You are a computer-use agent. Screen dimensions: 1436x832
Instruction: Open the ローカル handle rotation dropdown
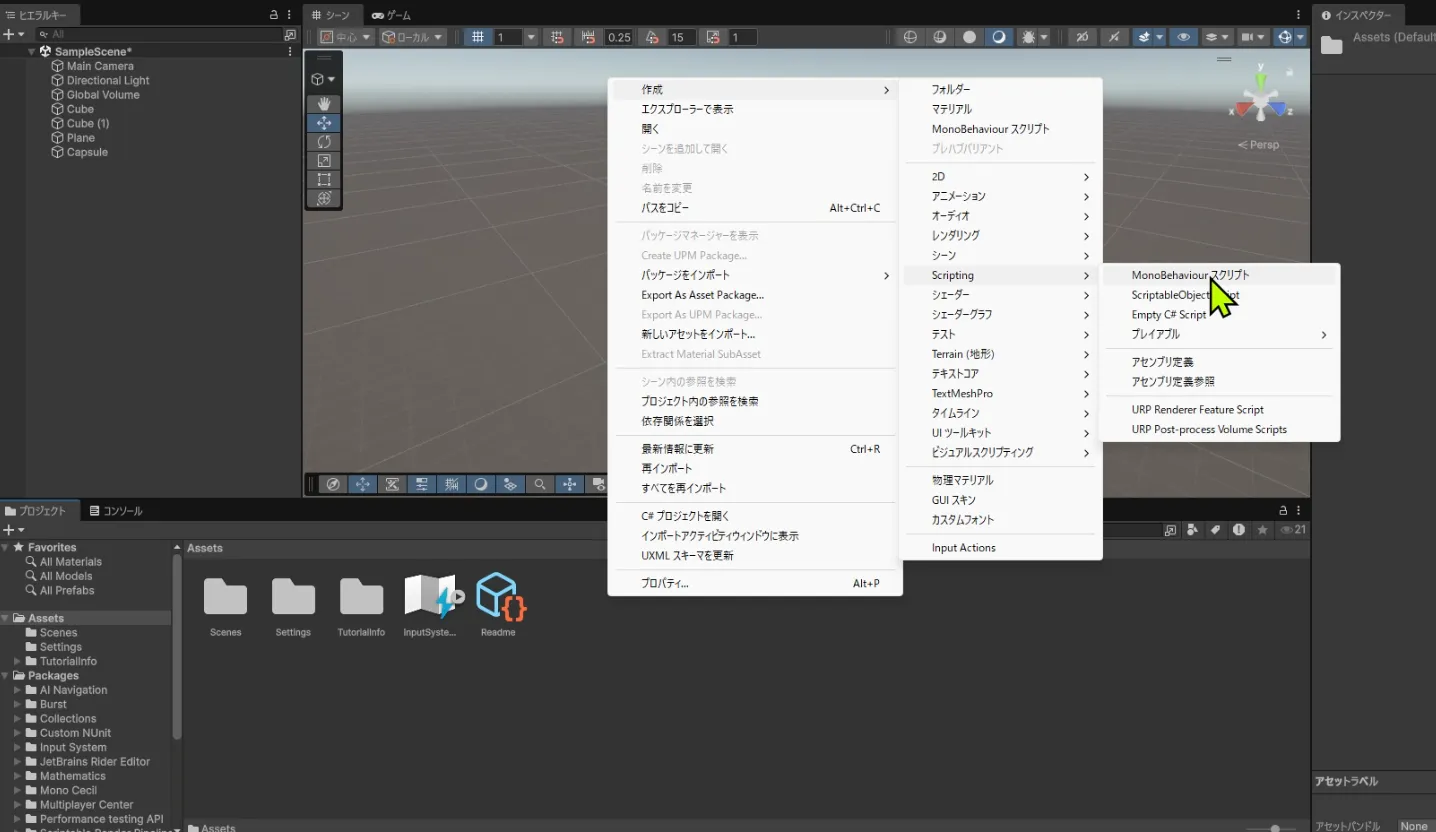point(413,37)
